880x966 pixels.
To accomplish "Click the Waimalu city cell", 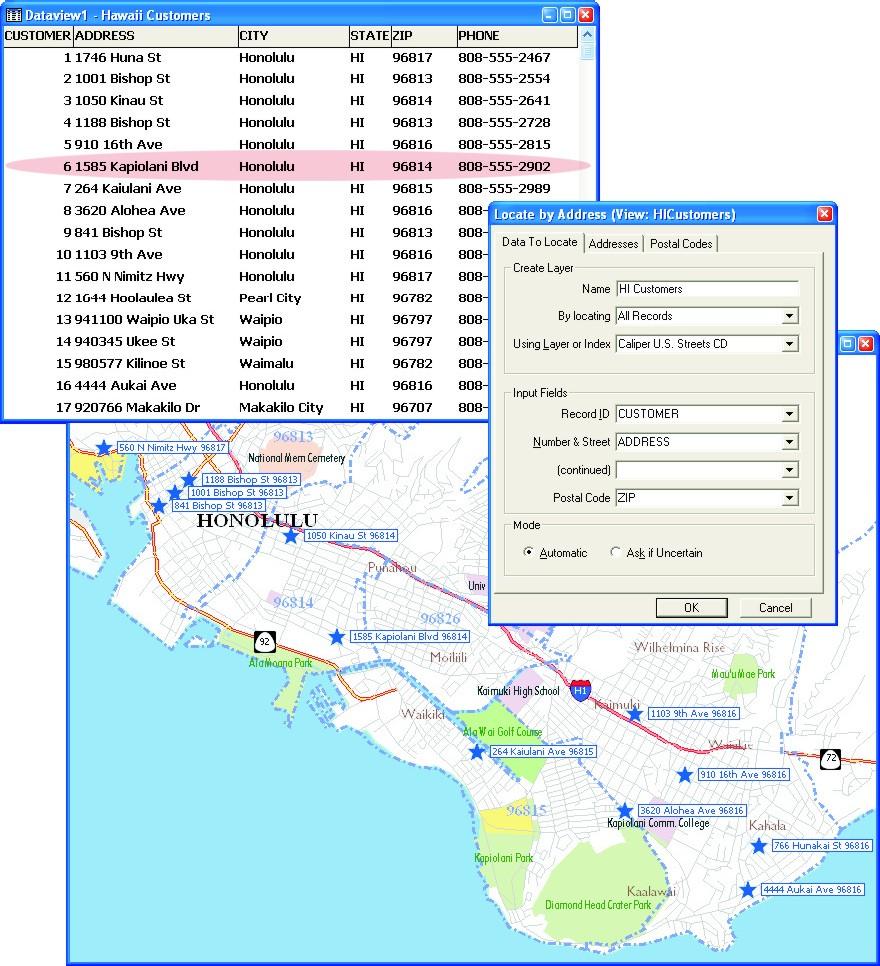I will coord(266,363).
